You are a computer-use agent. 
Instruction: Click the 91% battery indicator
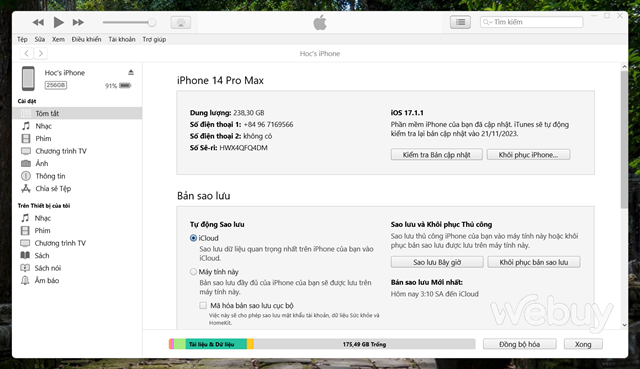pyautogui.click(x=118, y=86)
